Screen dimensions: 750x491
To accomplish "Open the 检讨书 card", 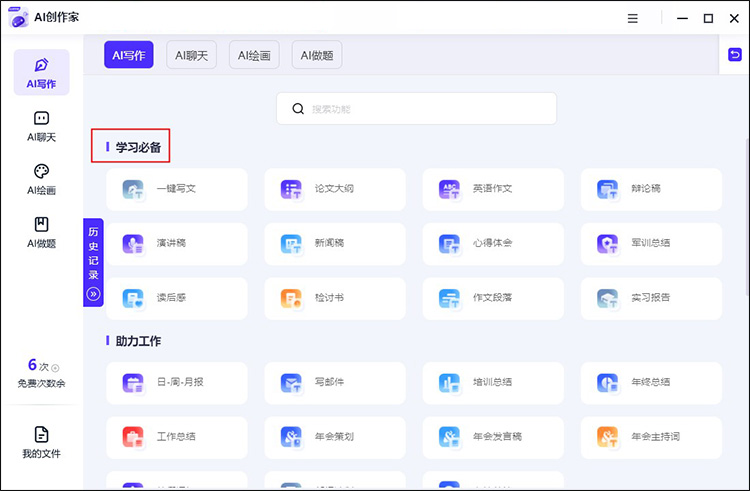I will tap(335, 298).
